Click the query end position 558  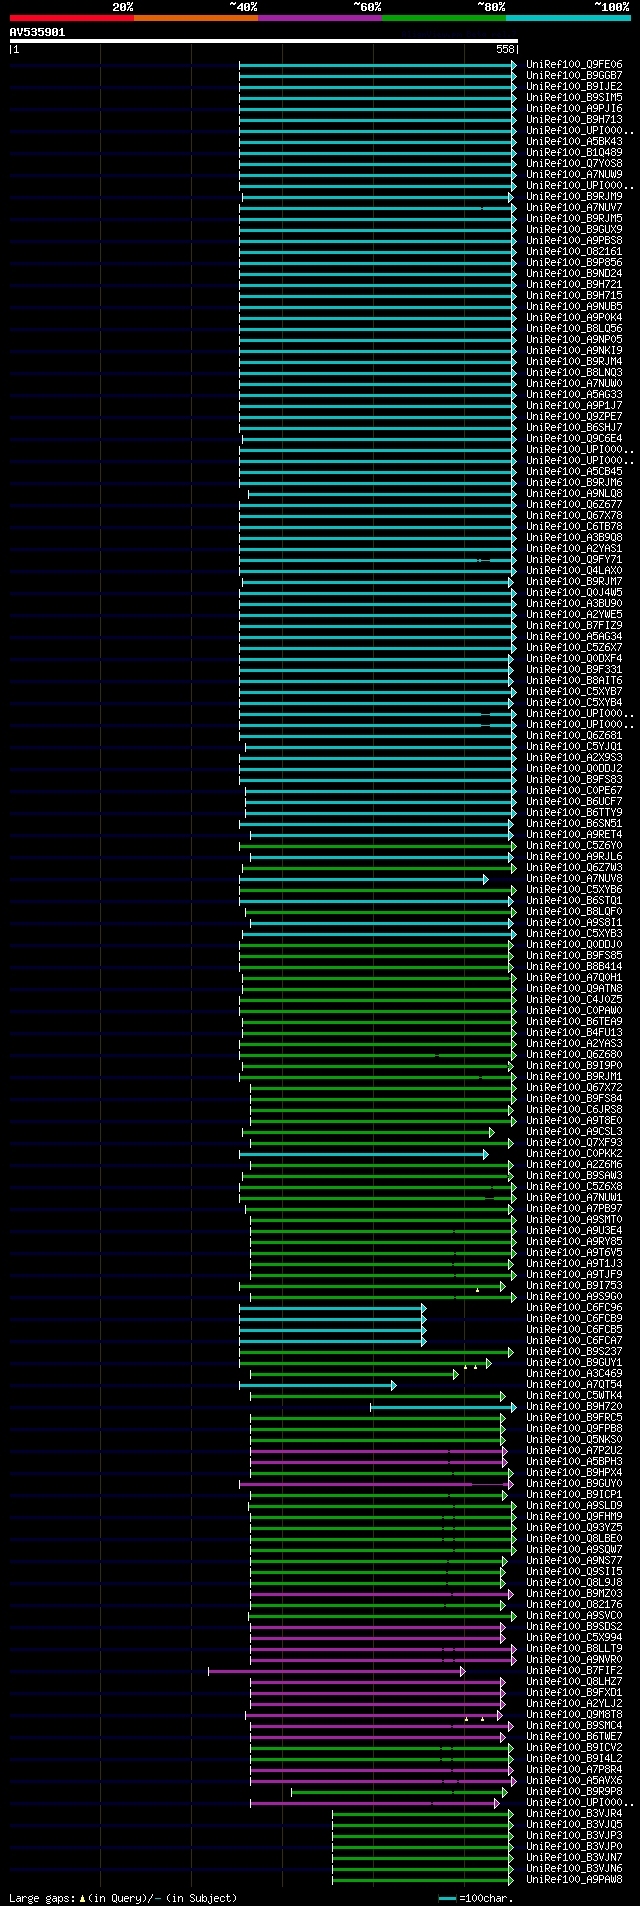(x=505, y=49)
